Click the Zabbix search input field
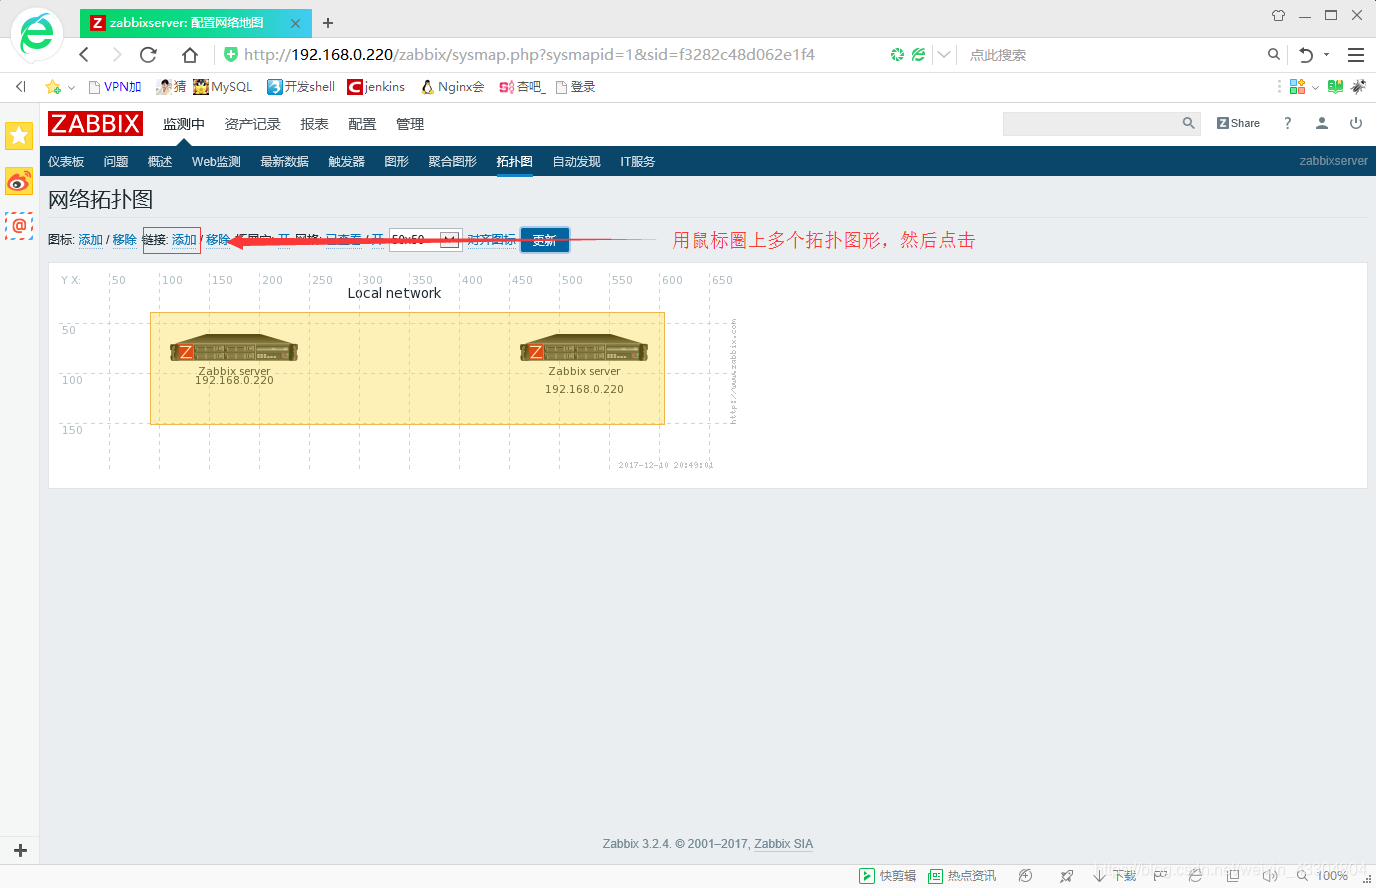 click(x=1092, y=123)
